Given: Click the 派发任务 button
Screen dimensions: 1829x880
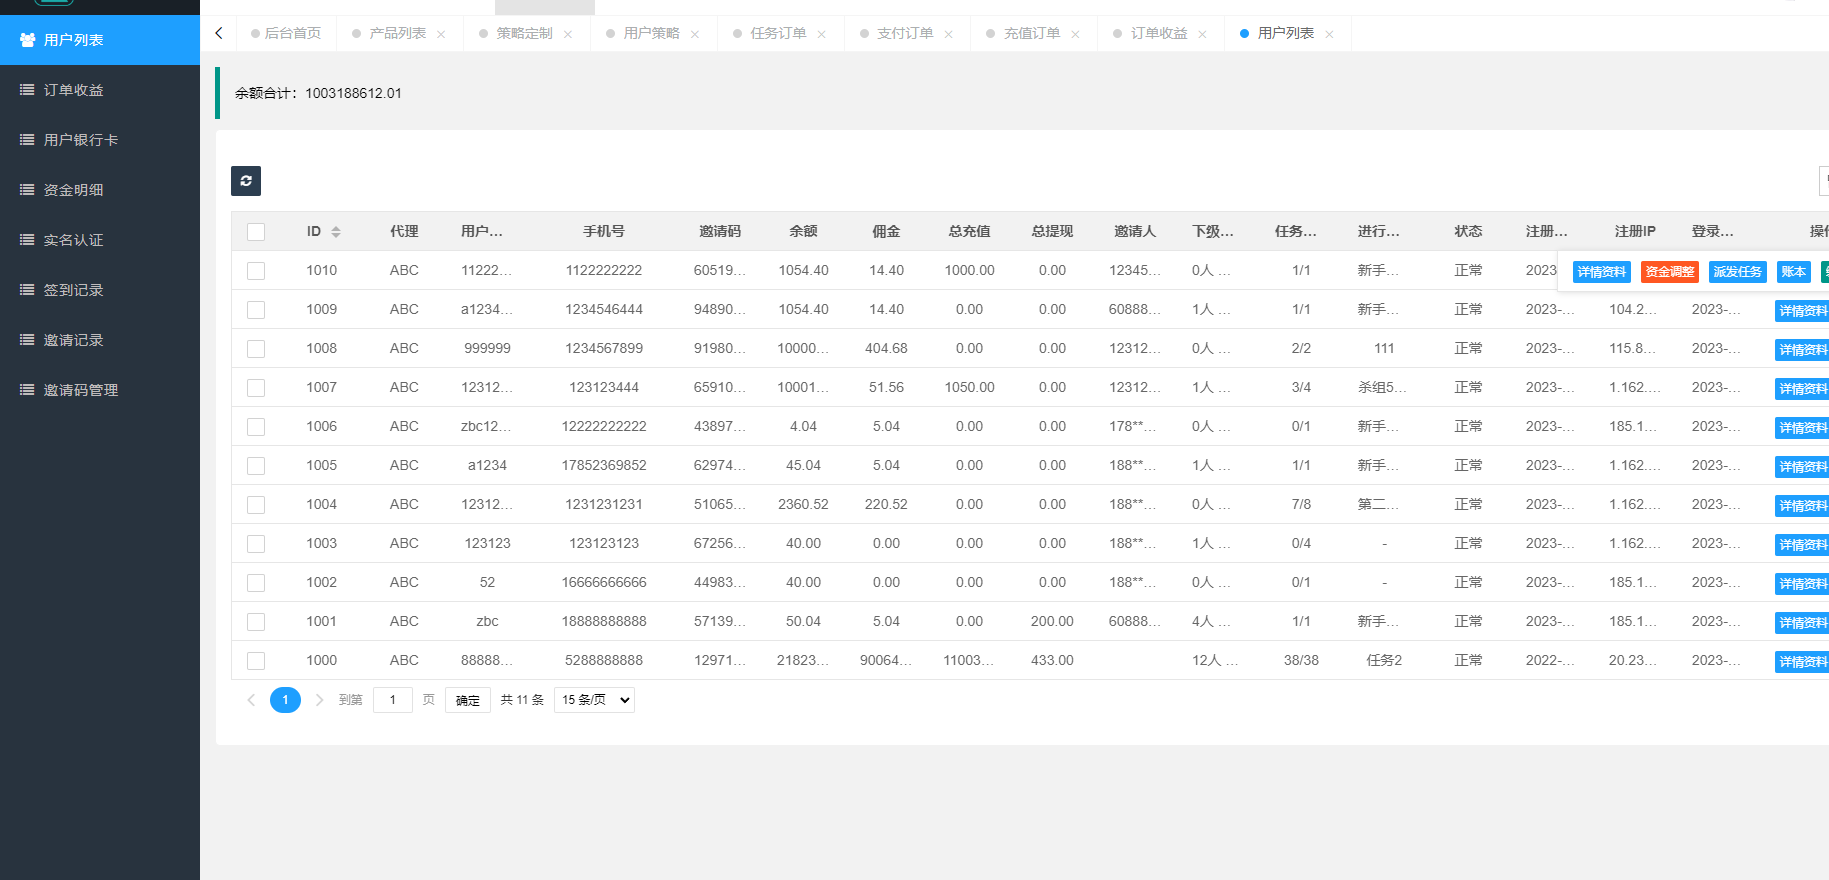Looking at the screenshot, I should (x=1738, y=272).
